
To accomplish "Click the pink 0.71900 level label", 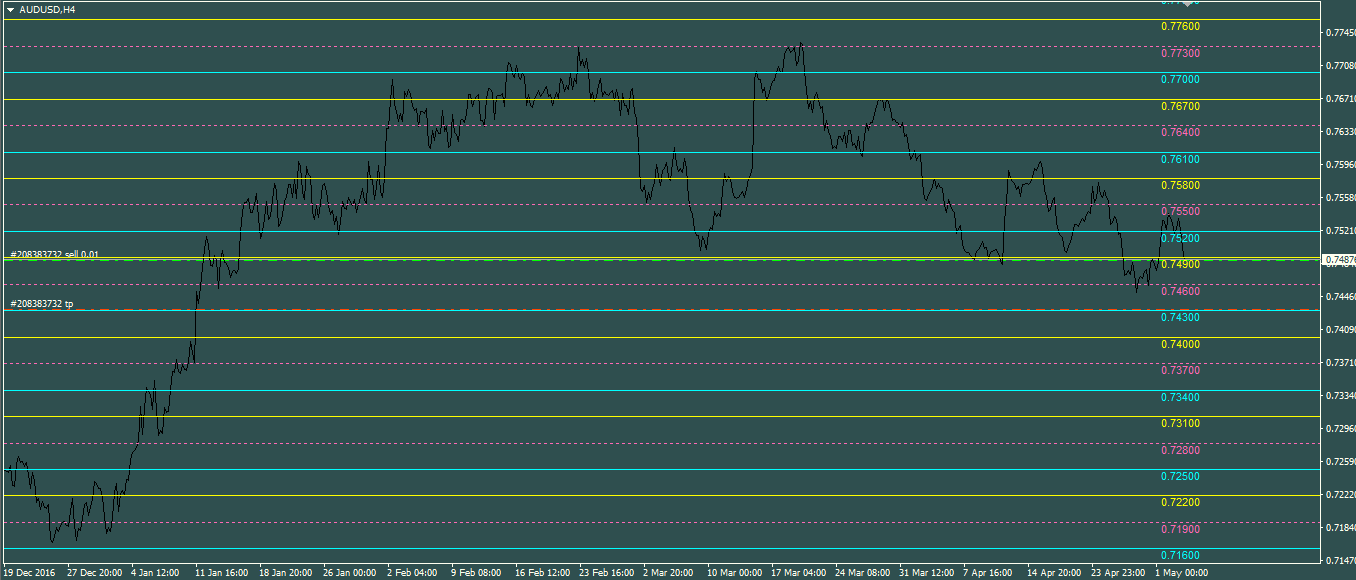I will [x=1180, y=529].
